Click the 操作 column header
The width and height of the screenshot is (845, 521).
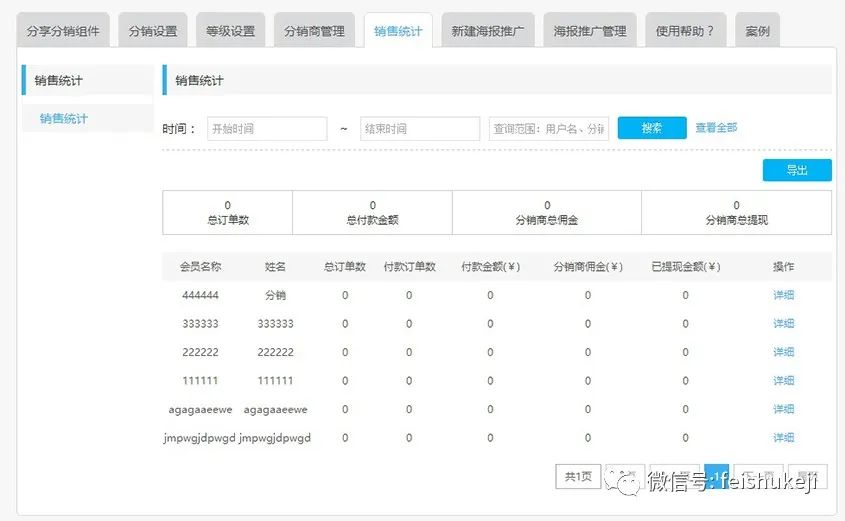coord(784,266)
